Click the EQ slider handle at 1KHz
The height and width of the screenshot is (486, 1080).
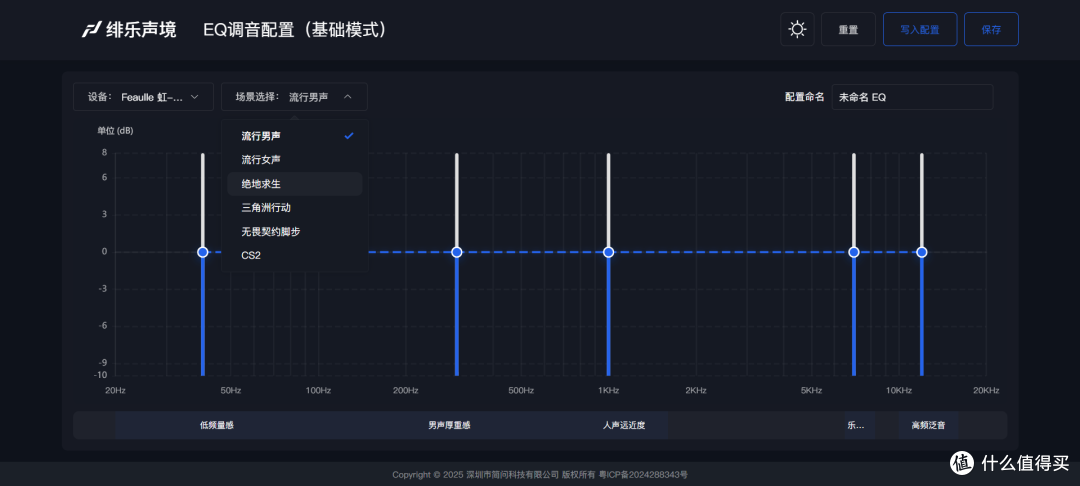[608, 252]
